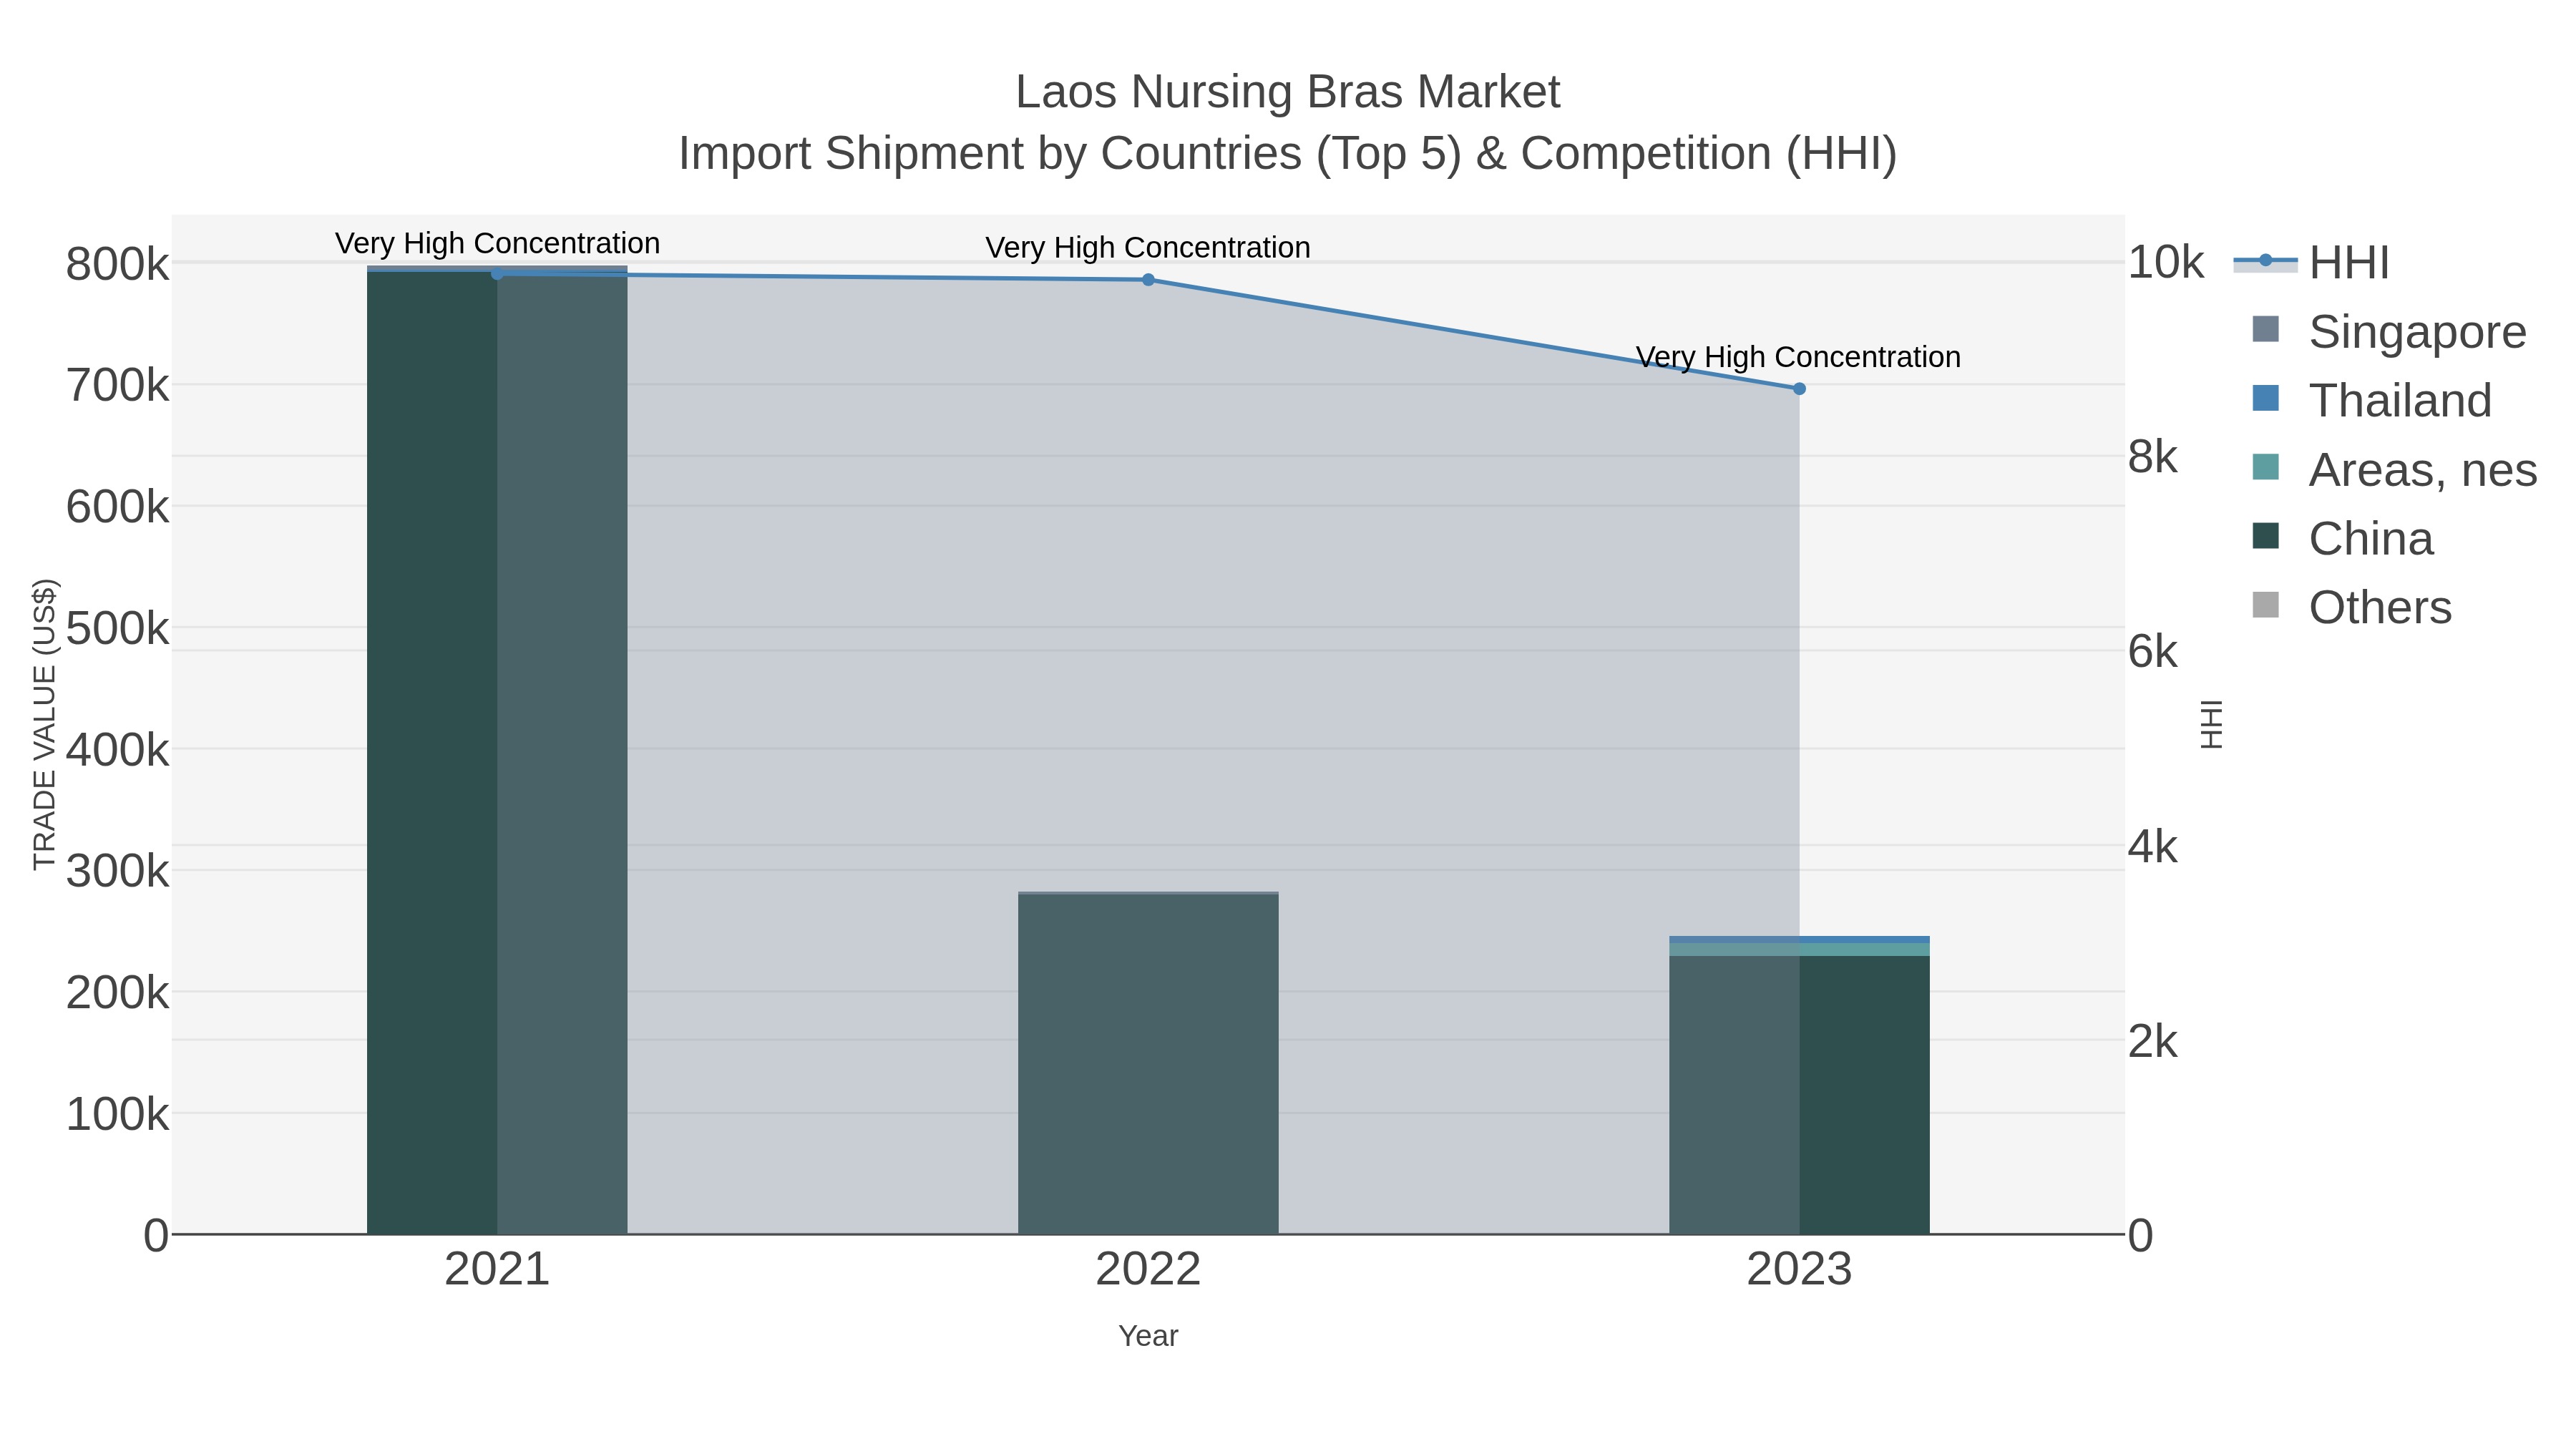Toggle Thailand series in the legend
The image size is (2576, 1449).
[2371, 401]
